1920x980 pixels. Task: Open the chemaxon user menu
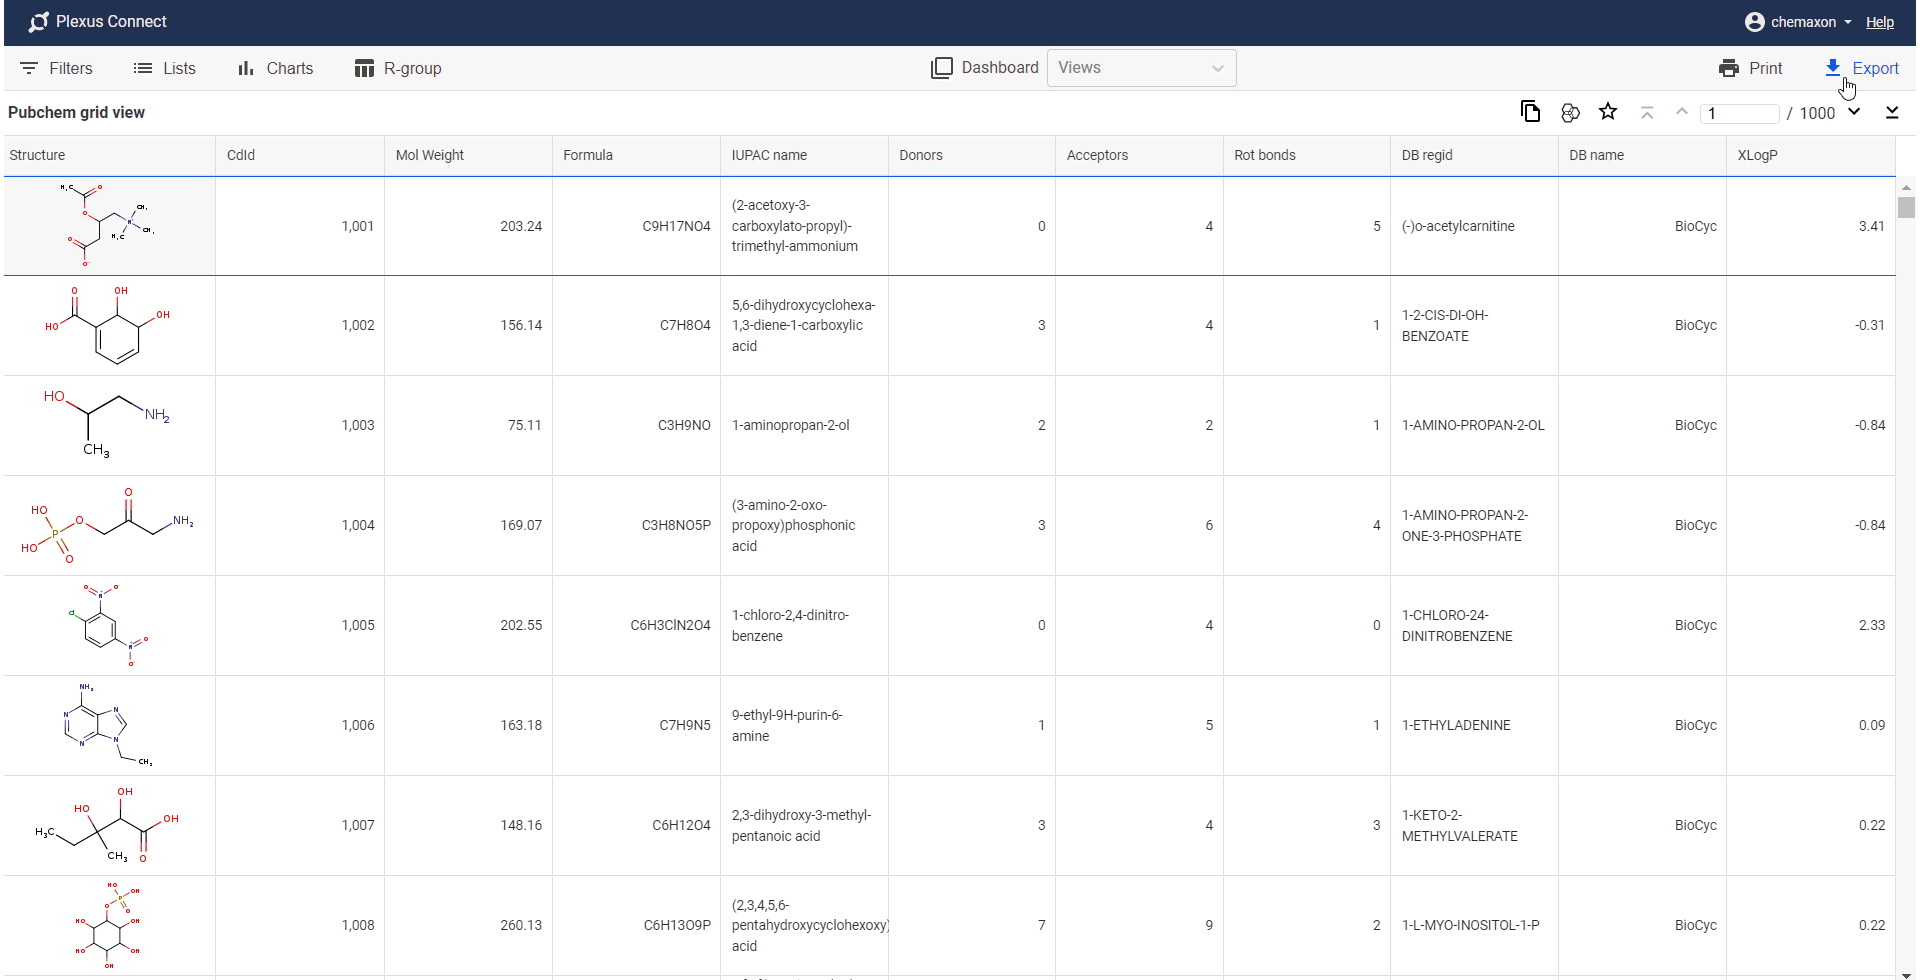tap(1798, 22)
